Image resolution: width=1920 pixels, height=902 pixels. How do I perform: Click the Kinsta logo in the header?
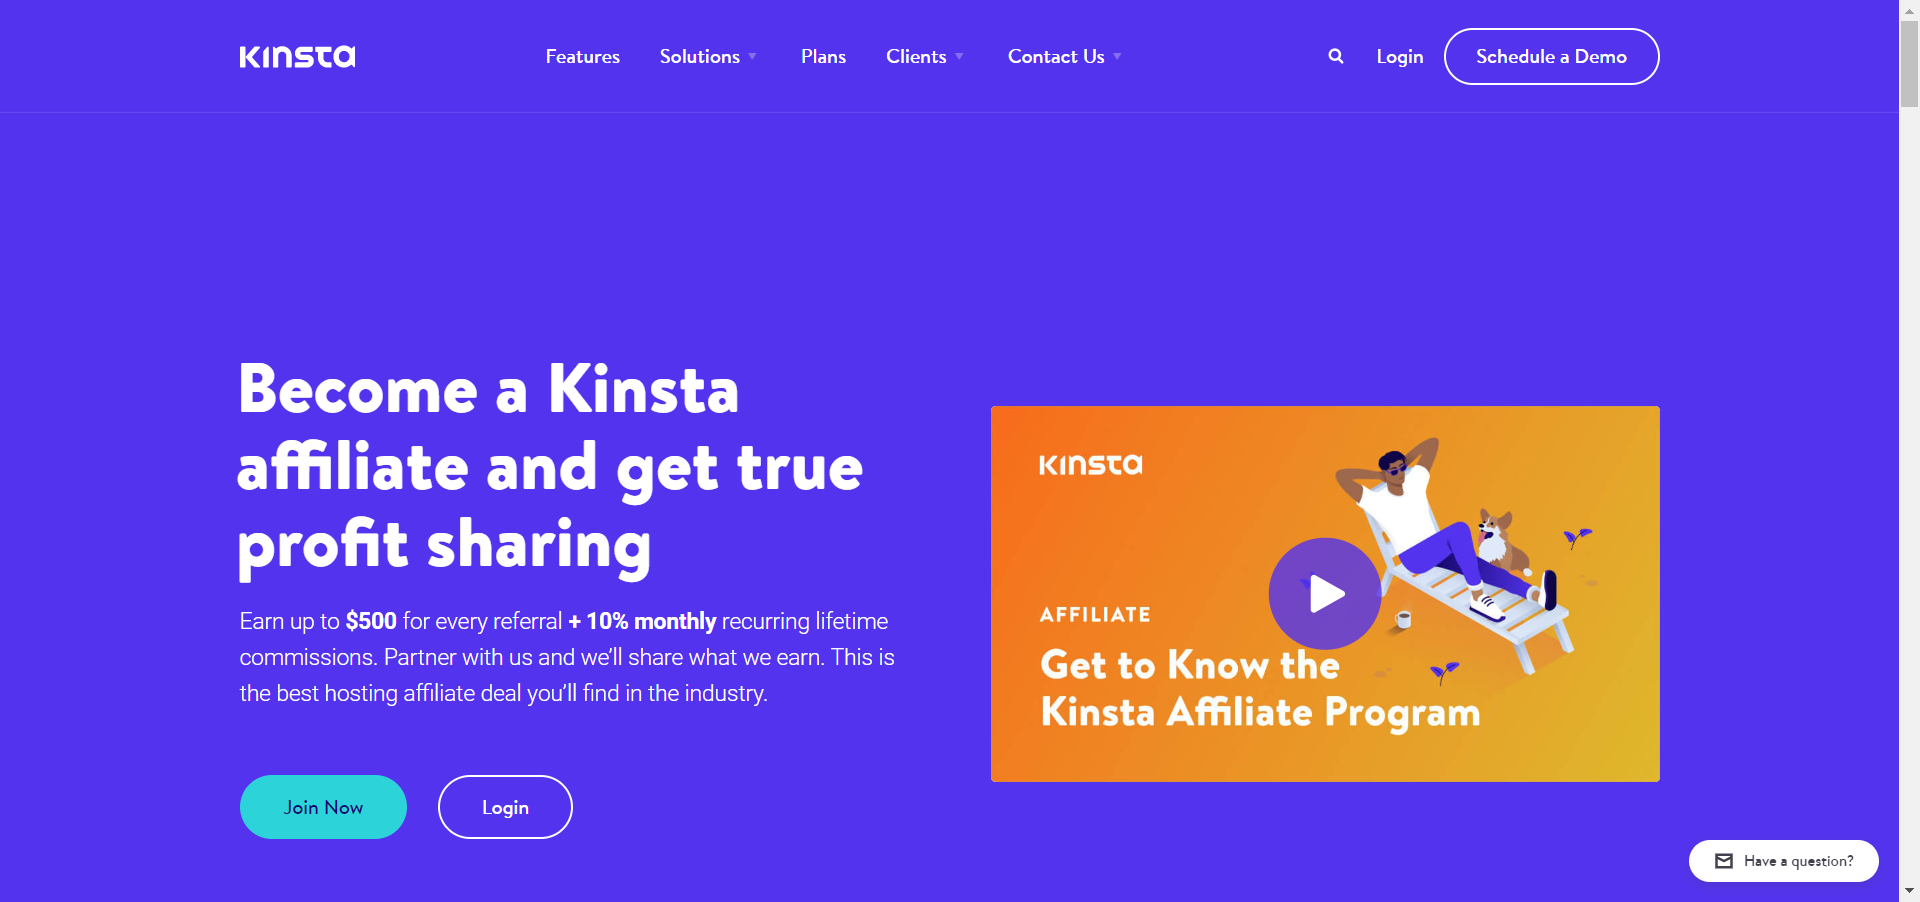tap(297, 57)
